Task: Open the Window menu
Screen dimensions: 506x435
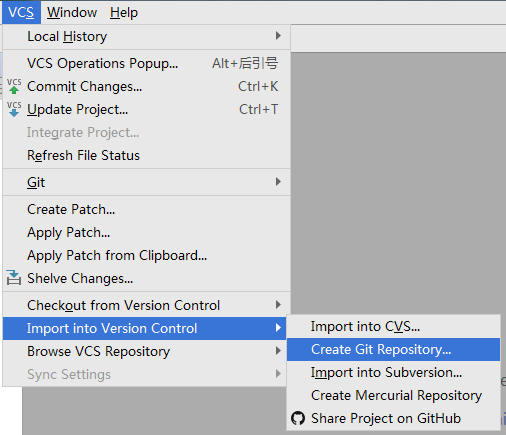Action: [x=72, y=12]
